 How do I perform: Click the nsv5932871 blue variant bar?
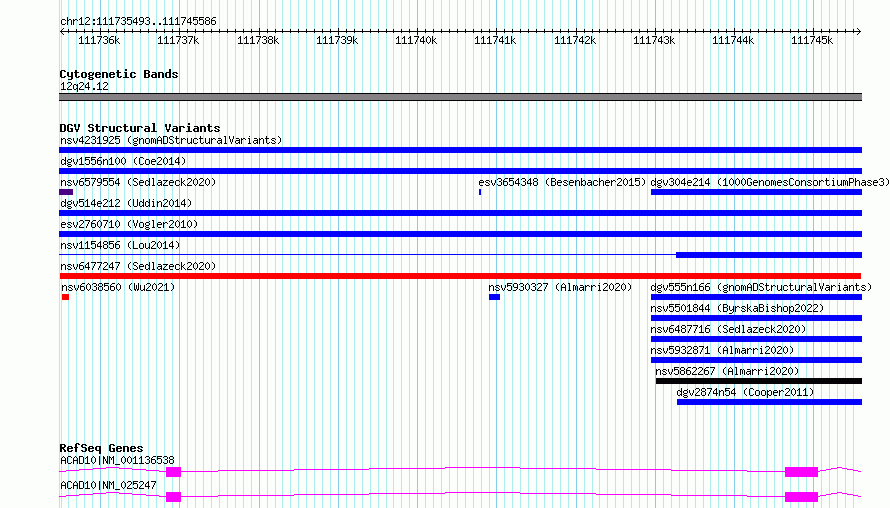click(x=756, y=360)
